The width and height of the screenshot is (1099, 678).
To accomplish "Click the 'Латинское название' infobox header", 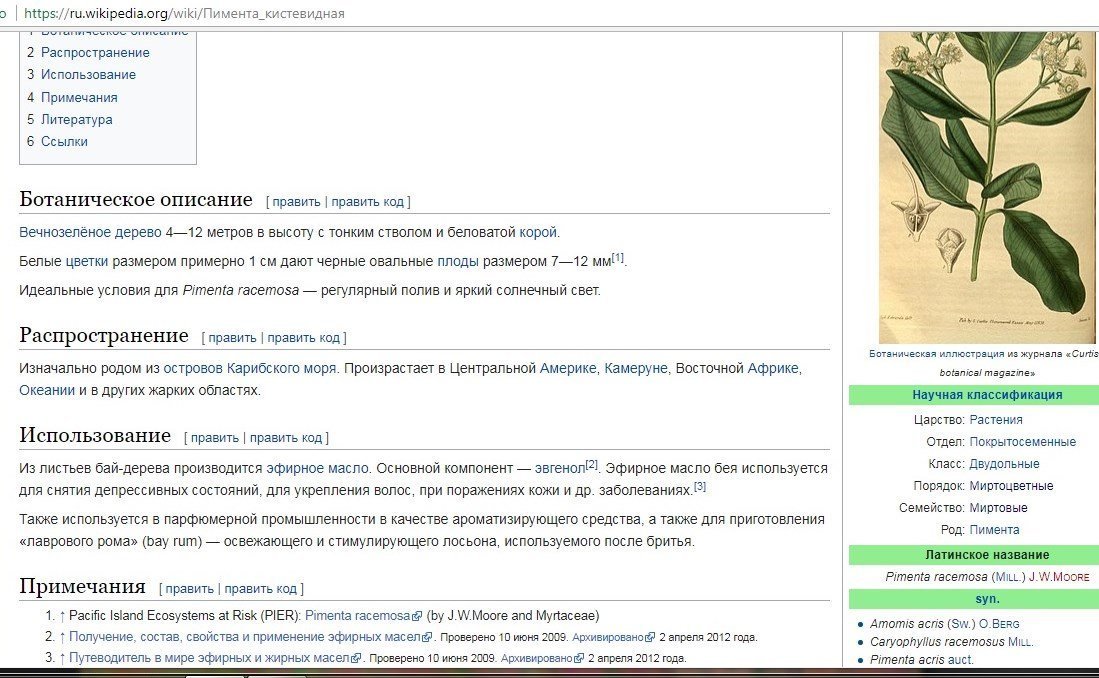I will [987, 555].
